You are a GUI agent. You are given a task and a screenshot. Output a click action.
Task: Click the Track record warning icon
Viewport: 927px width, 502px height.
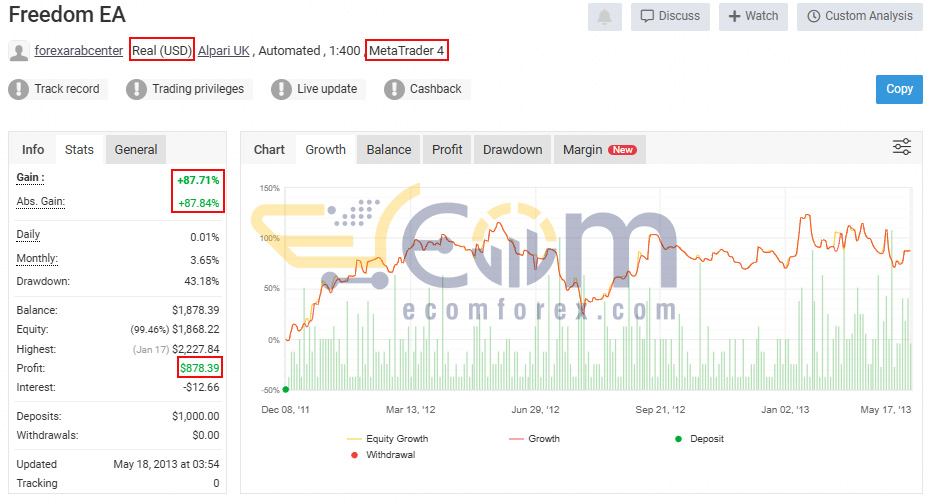(x=18, y=89)
